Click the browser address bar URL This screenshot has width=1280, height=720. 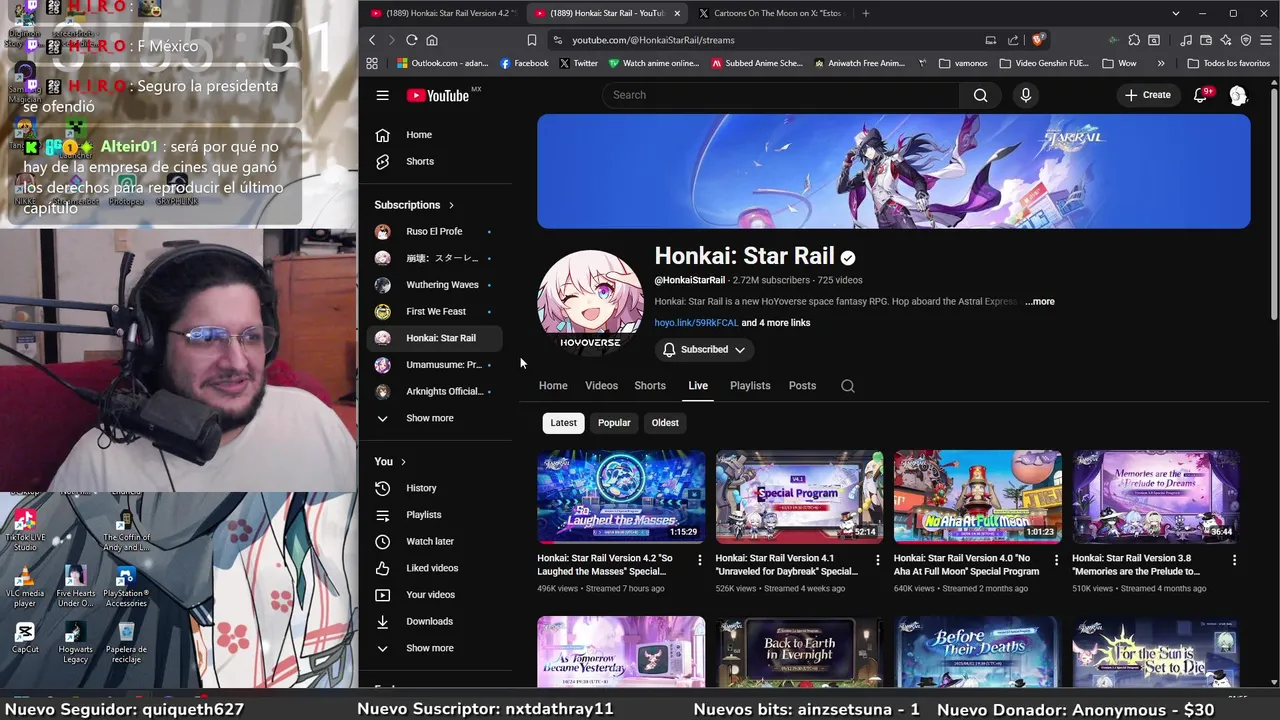click(653, 40)
